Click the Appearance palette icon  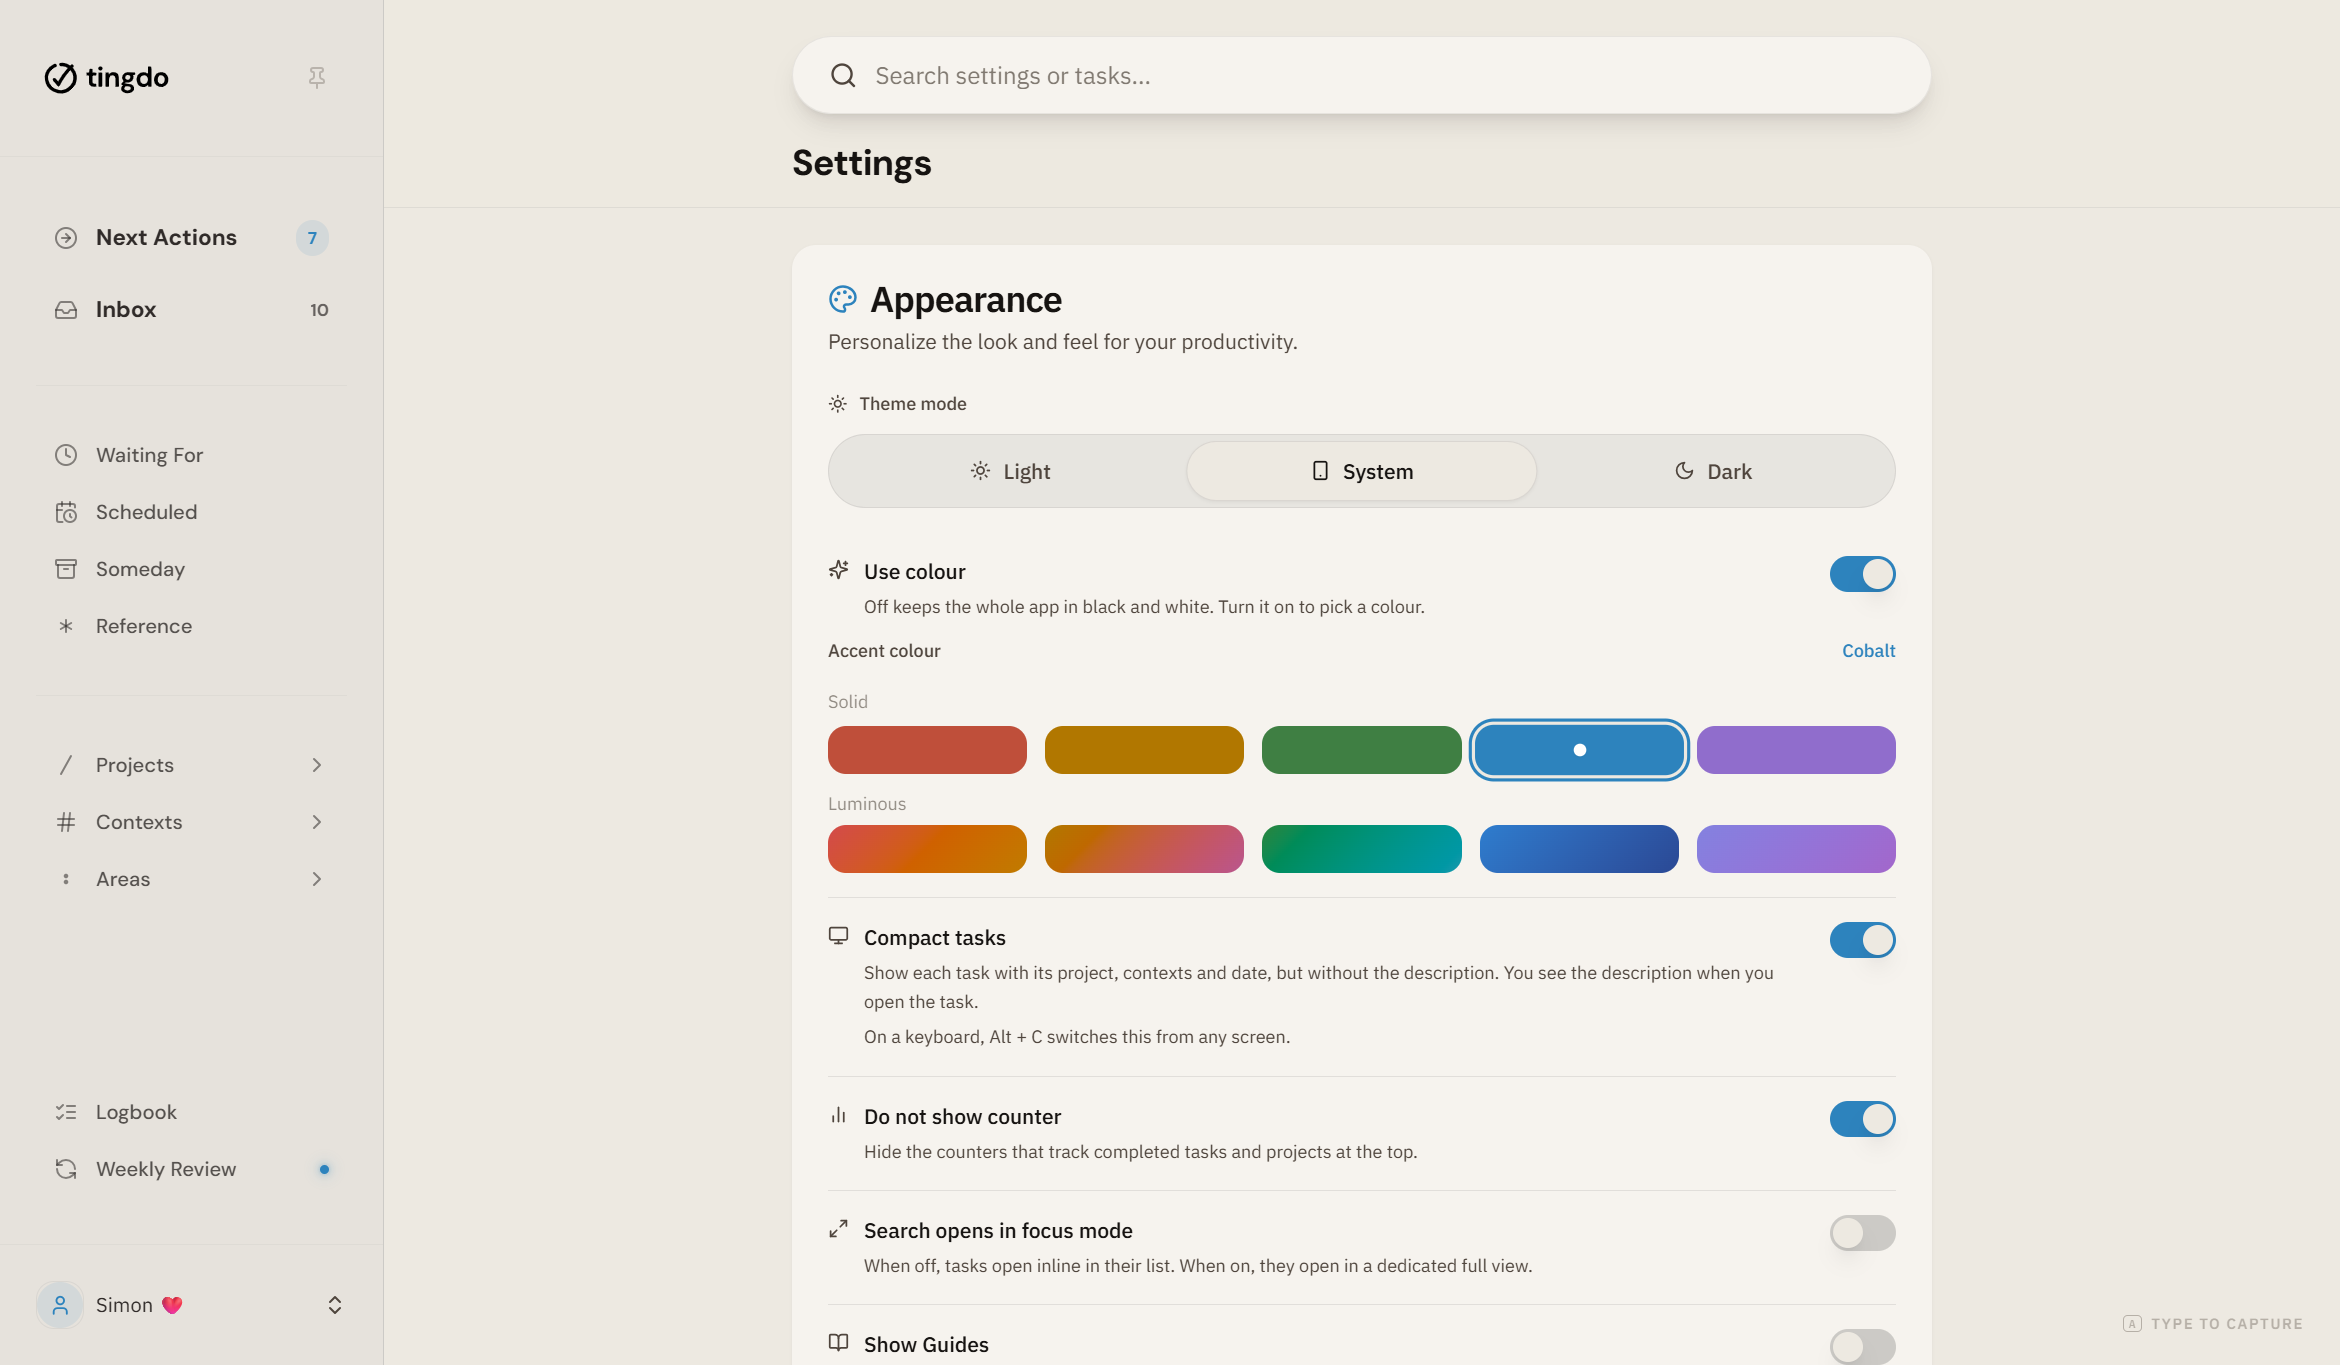[x=843, y=299]
